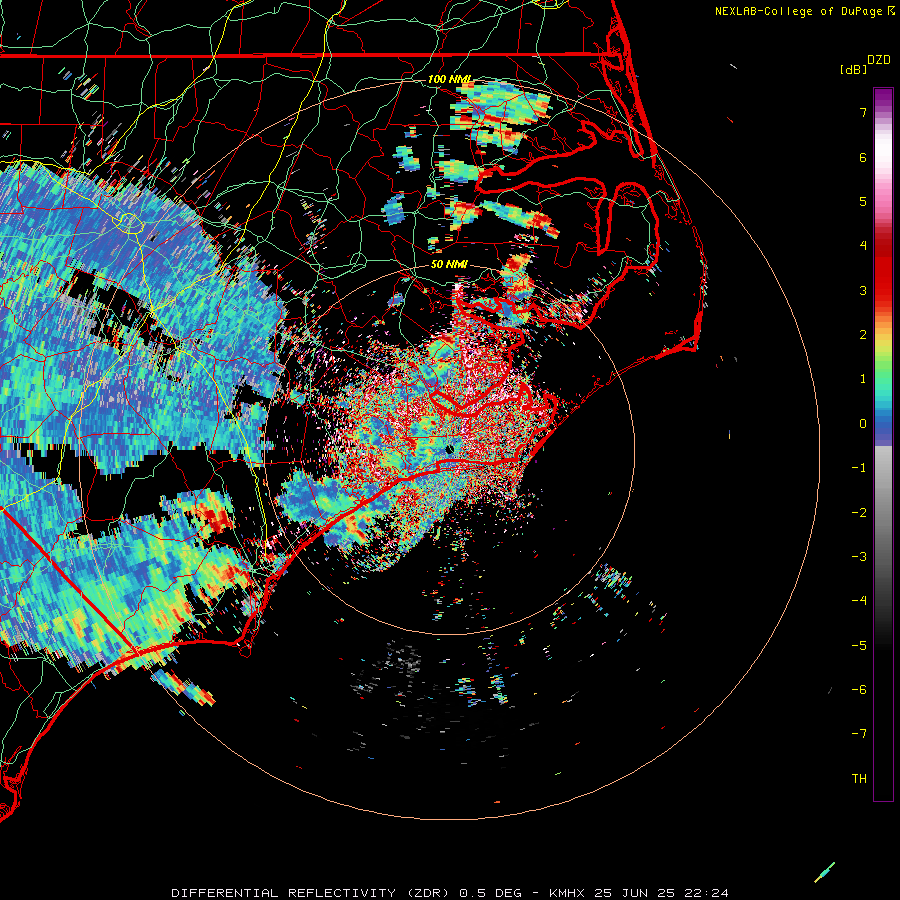Click the [dB] unit label
Image resolution: width=900 pixels, height=900 pixels.
[853, 69]
